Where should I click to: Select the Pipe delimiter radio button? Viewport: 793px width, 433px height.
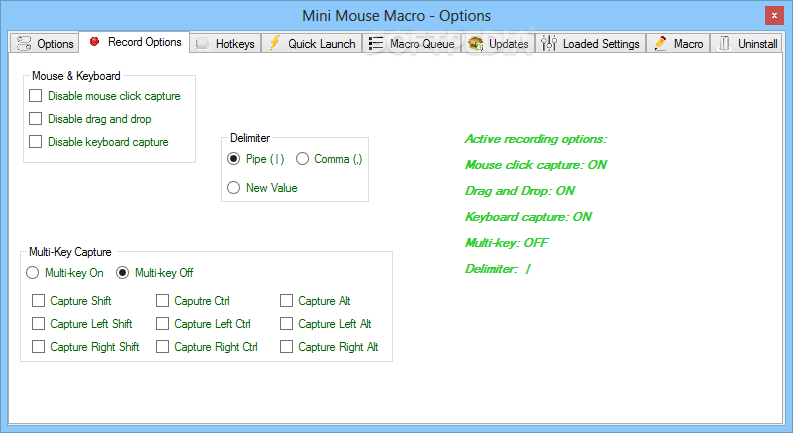(x=233, y=159)
